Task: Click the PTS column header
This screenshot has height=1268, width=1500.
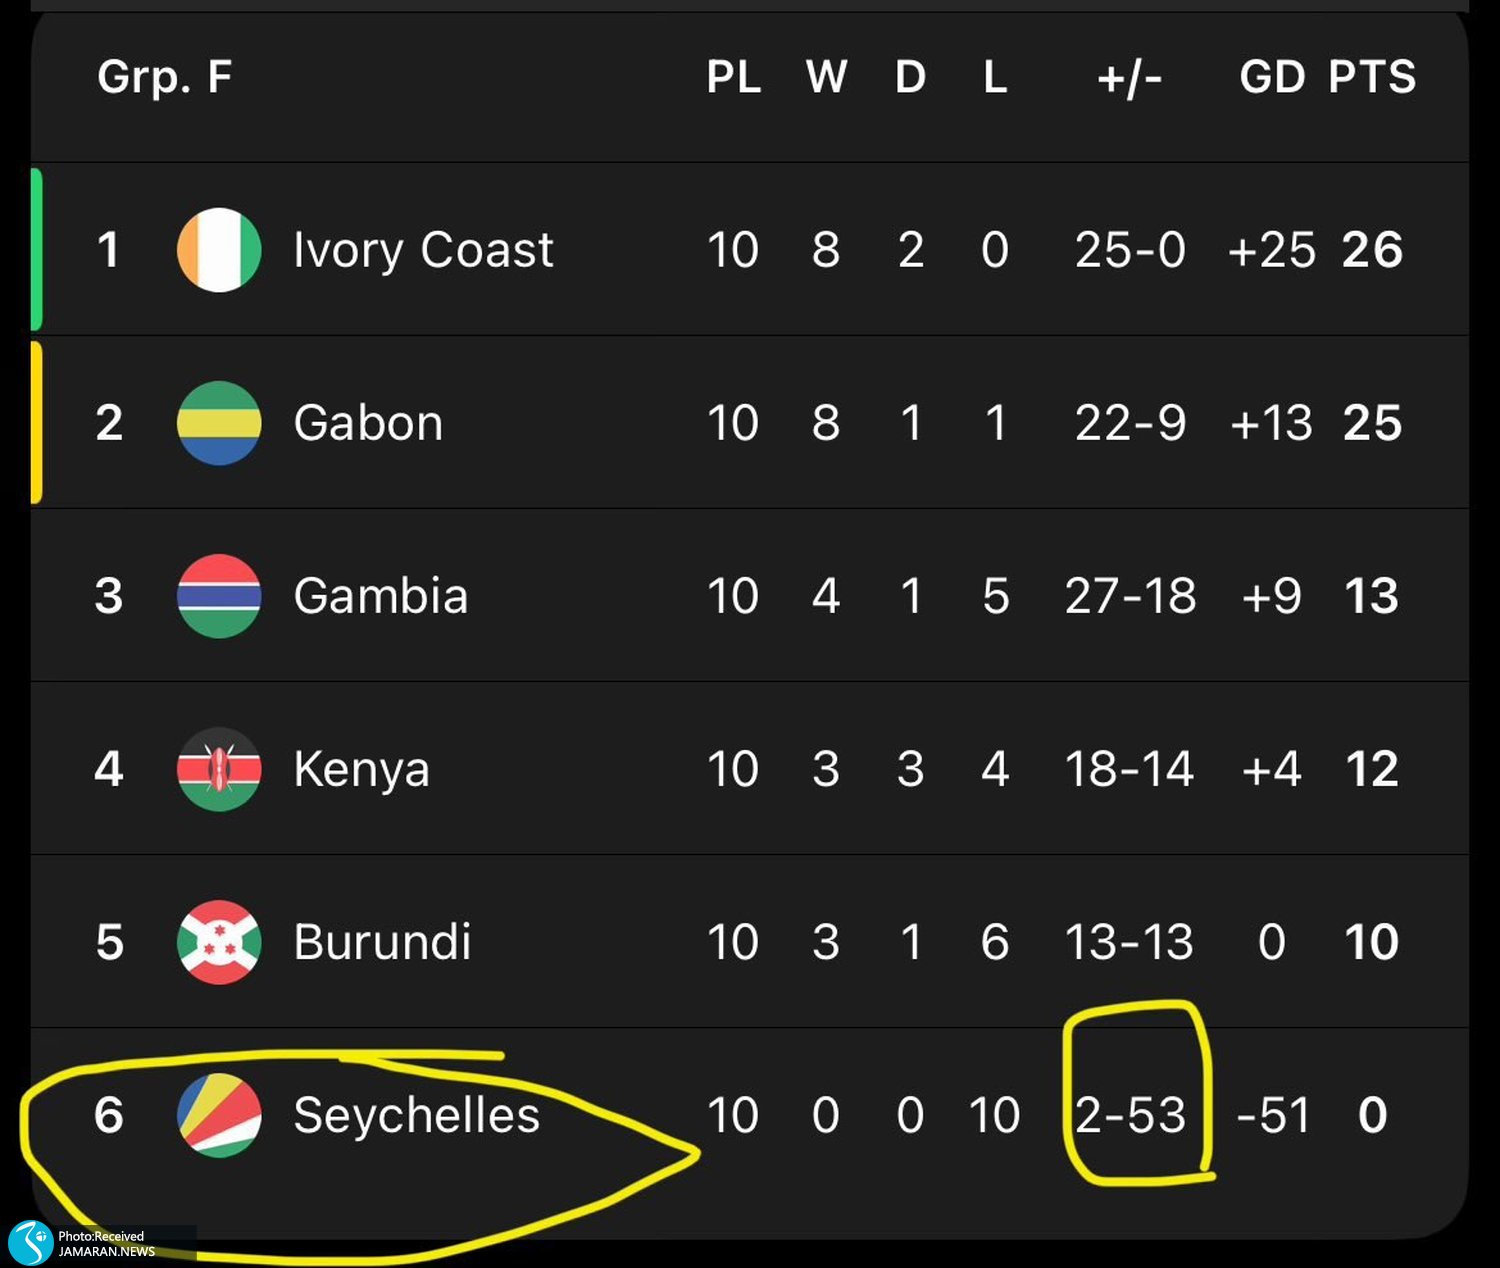Action: [x=1372, y=77]
